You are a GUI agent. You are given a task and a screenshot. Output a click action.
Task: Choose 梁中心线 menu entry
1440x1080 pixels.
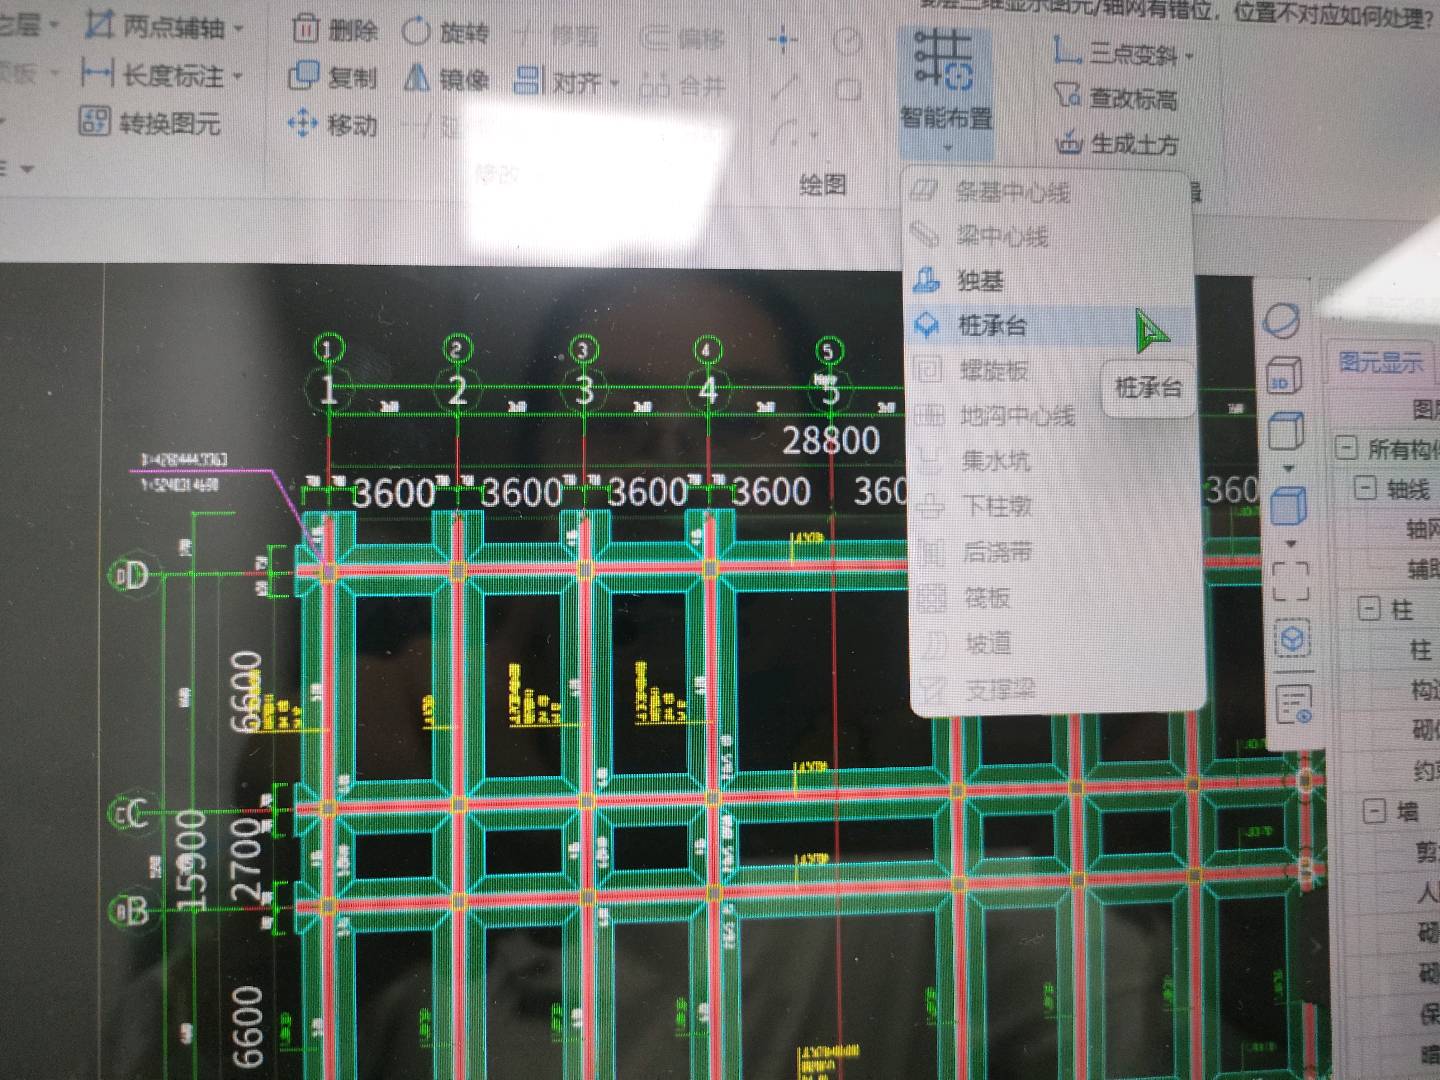click(x=1047, y=235)
